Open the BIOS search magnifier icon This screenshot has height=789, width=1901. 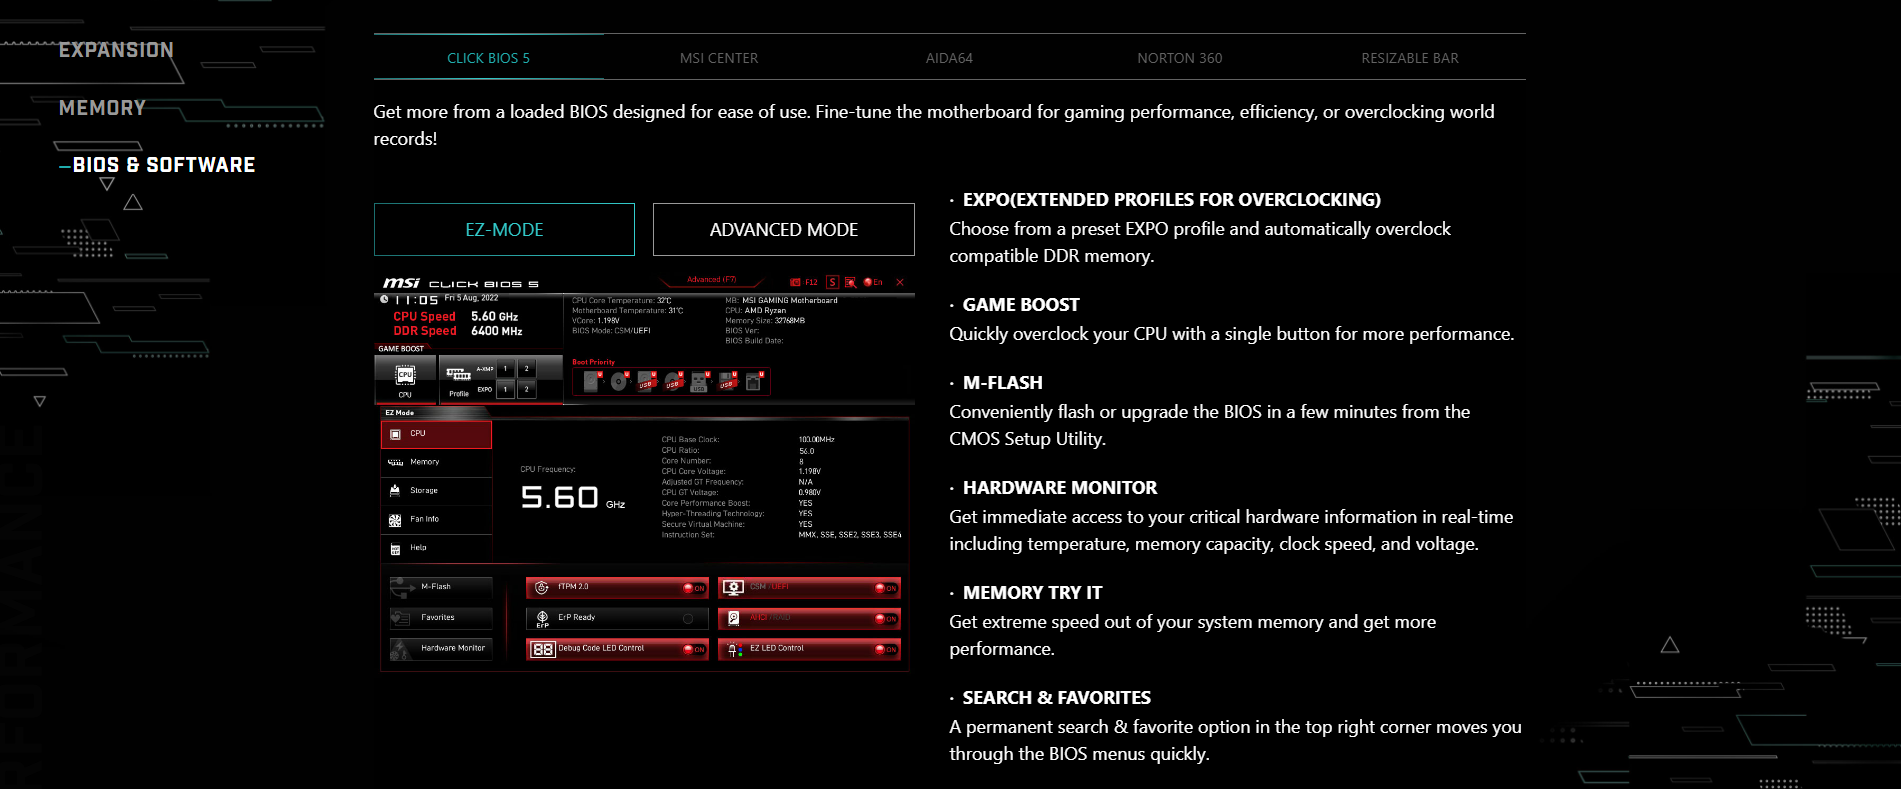[x=850, y=283]
